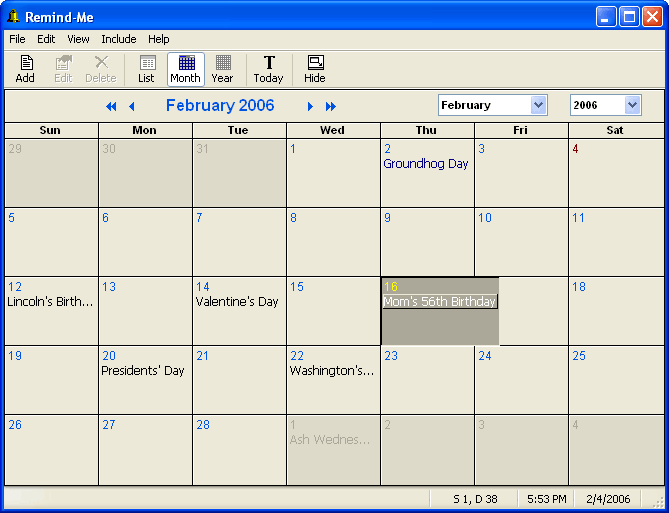
Task: Select day 18 in the calendar
Action: (x=616, y=311)
